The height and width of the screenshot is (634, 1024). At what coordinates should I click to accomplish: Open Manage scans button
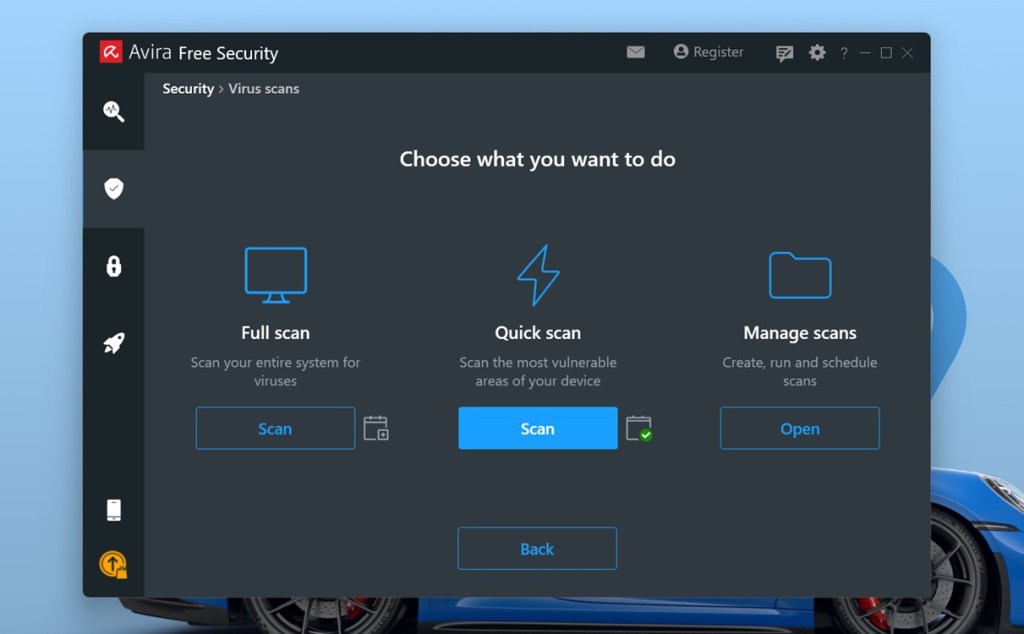pyautogui.click(x=800, y=428)
